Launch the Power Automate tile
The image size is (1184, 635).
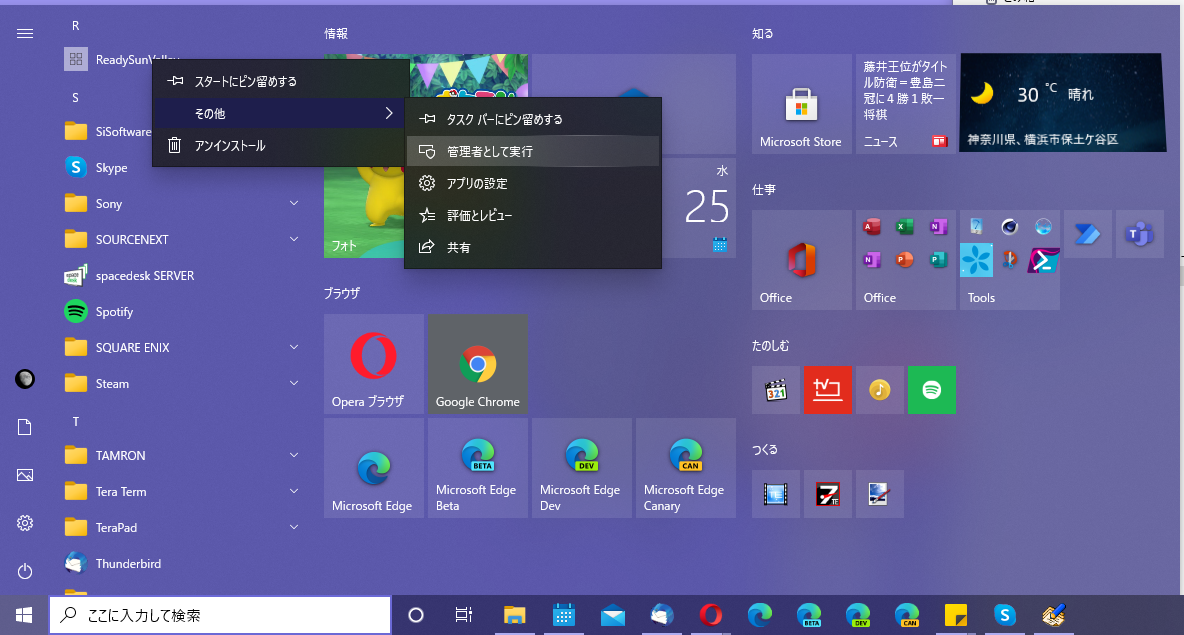[x=1087, y=234]
